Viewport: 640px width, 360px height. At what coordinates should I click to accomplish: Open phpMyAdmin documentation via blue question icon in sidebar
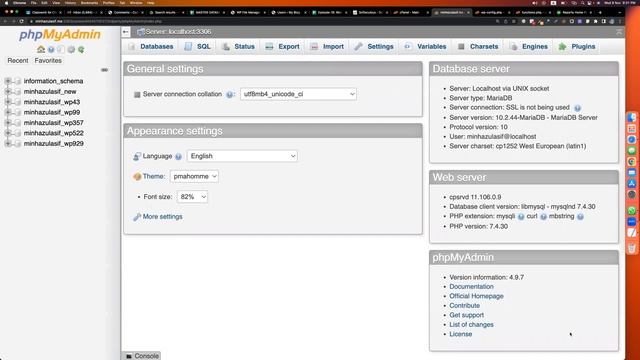[51, 49]
